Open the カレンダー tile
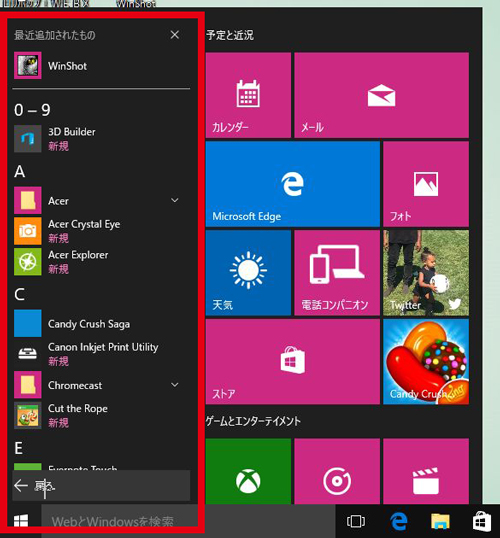The height and width of the screenshot is (538, 500). click(248, 95)
